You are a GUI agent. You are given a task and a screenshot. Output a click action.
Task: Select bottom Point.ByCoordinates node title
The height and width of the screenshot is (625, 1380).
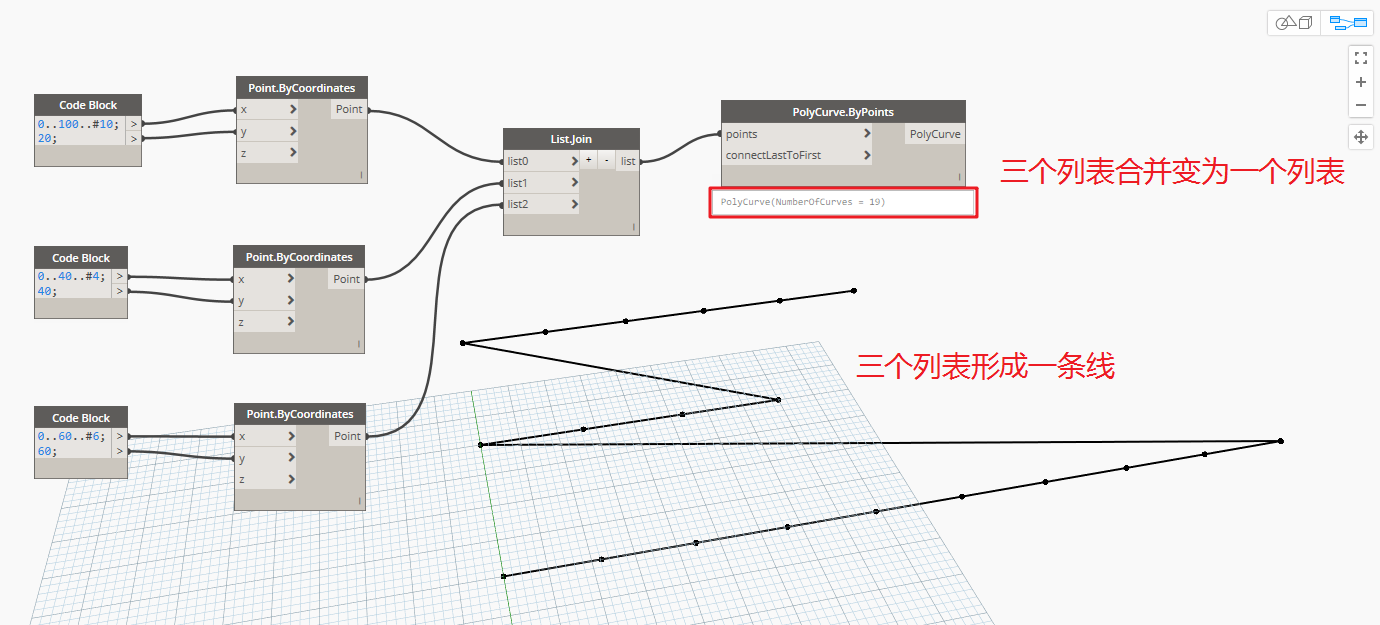point(300,414)
